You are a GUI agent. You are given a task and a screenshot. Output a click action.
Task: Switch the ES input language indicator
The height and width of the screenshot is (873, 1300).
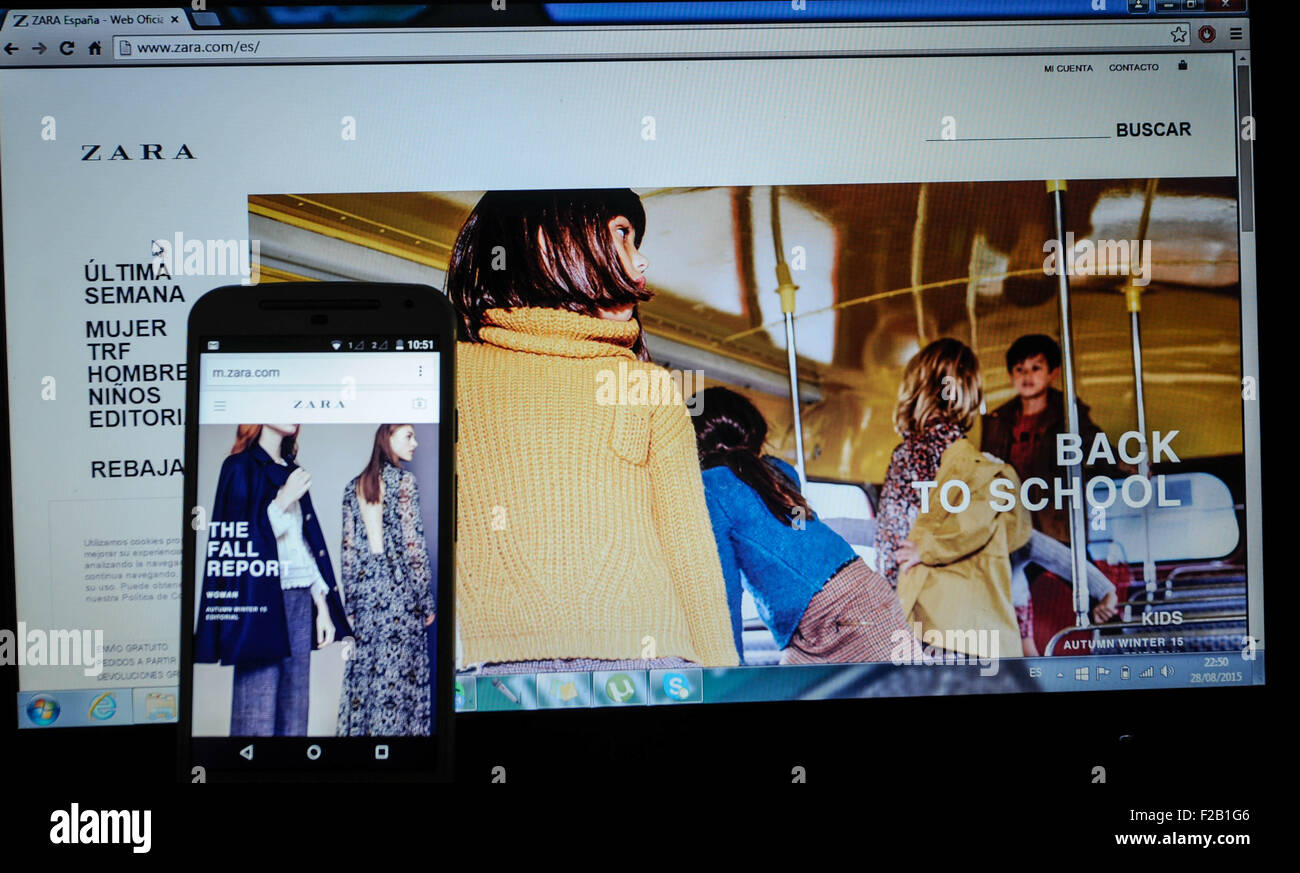click(1035, 673)
